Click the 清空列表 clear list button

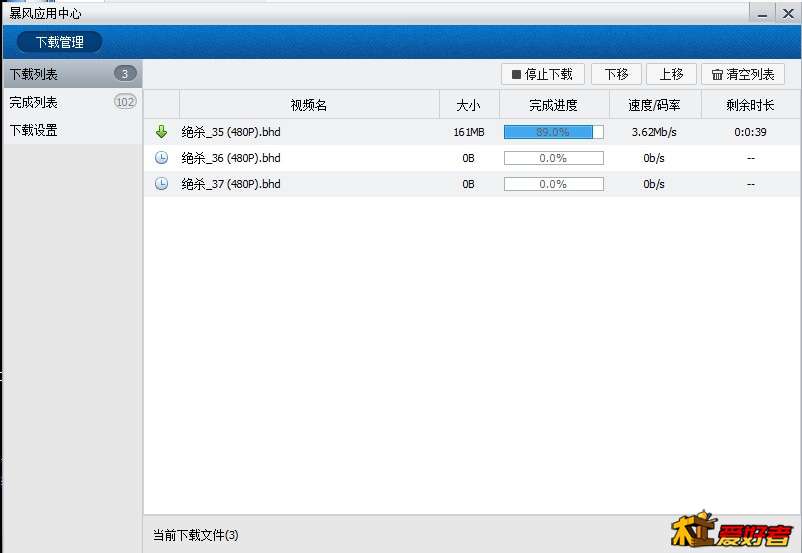743,74
